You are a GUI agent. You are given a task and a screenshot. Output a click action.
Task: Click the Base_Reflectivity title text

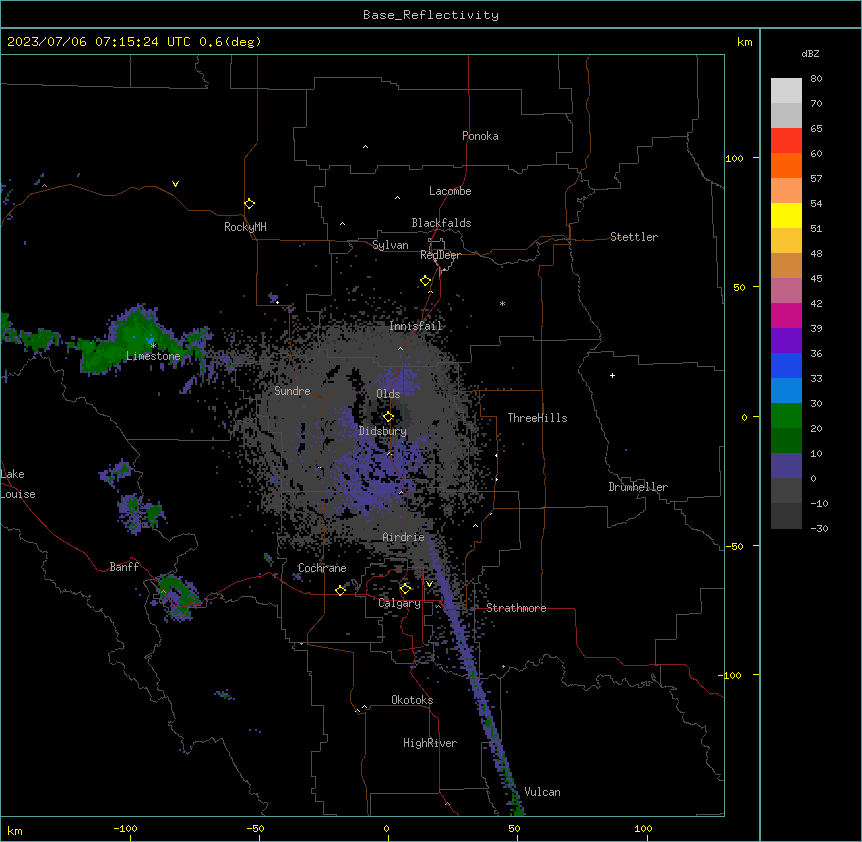coord(431,15)
